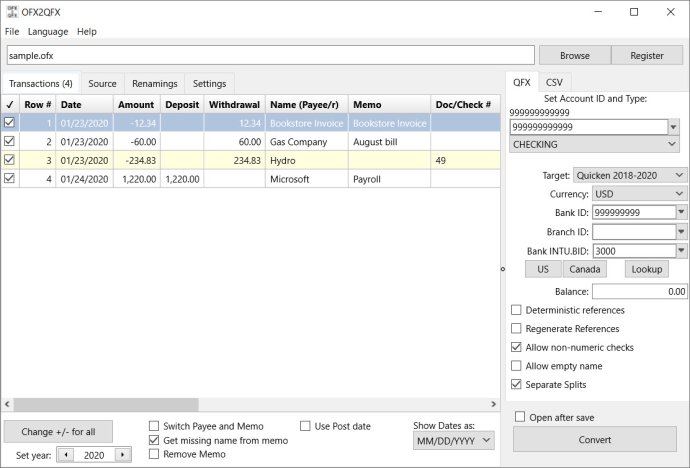Click the scroll left arrow
This screenshot has height=468, width=690.
[x=7, y=404]
